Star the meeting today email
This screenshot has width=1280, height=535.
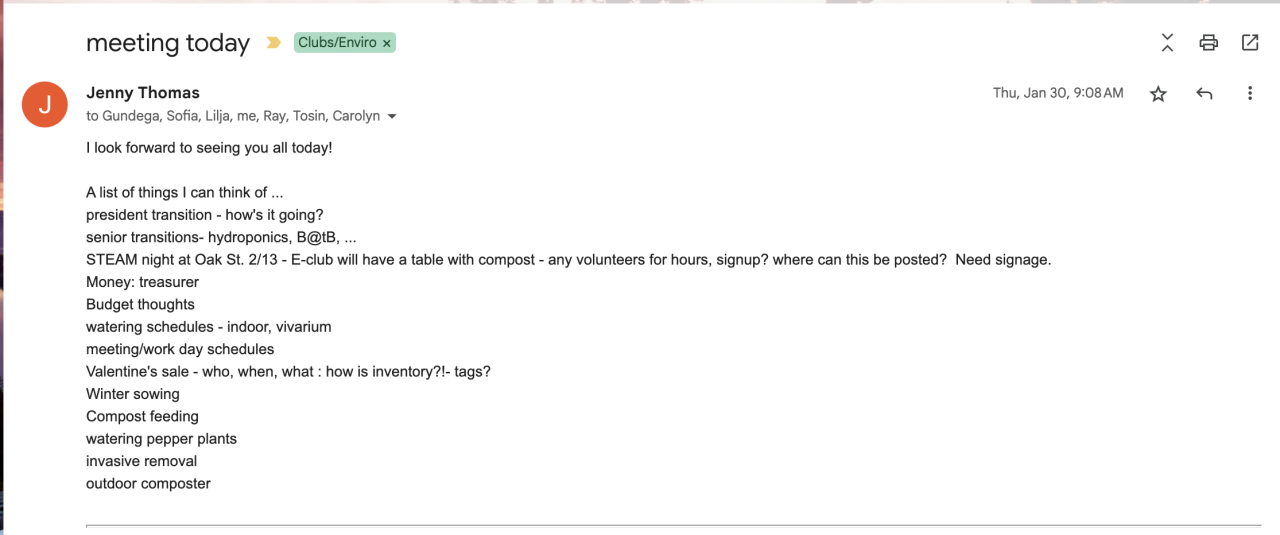click(x=1158, y=94)
